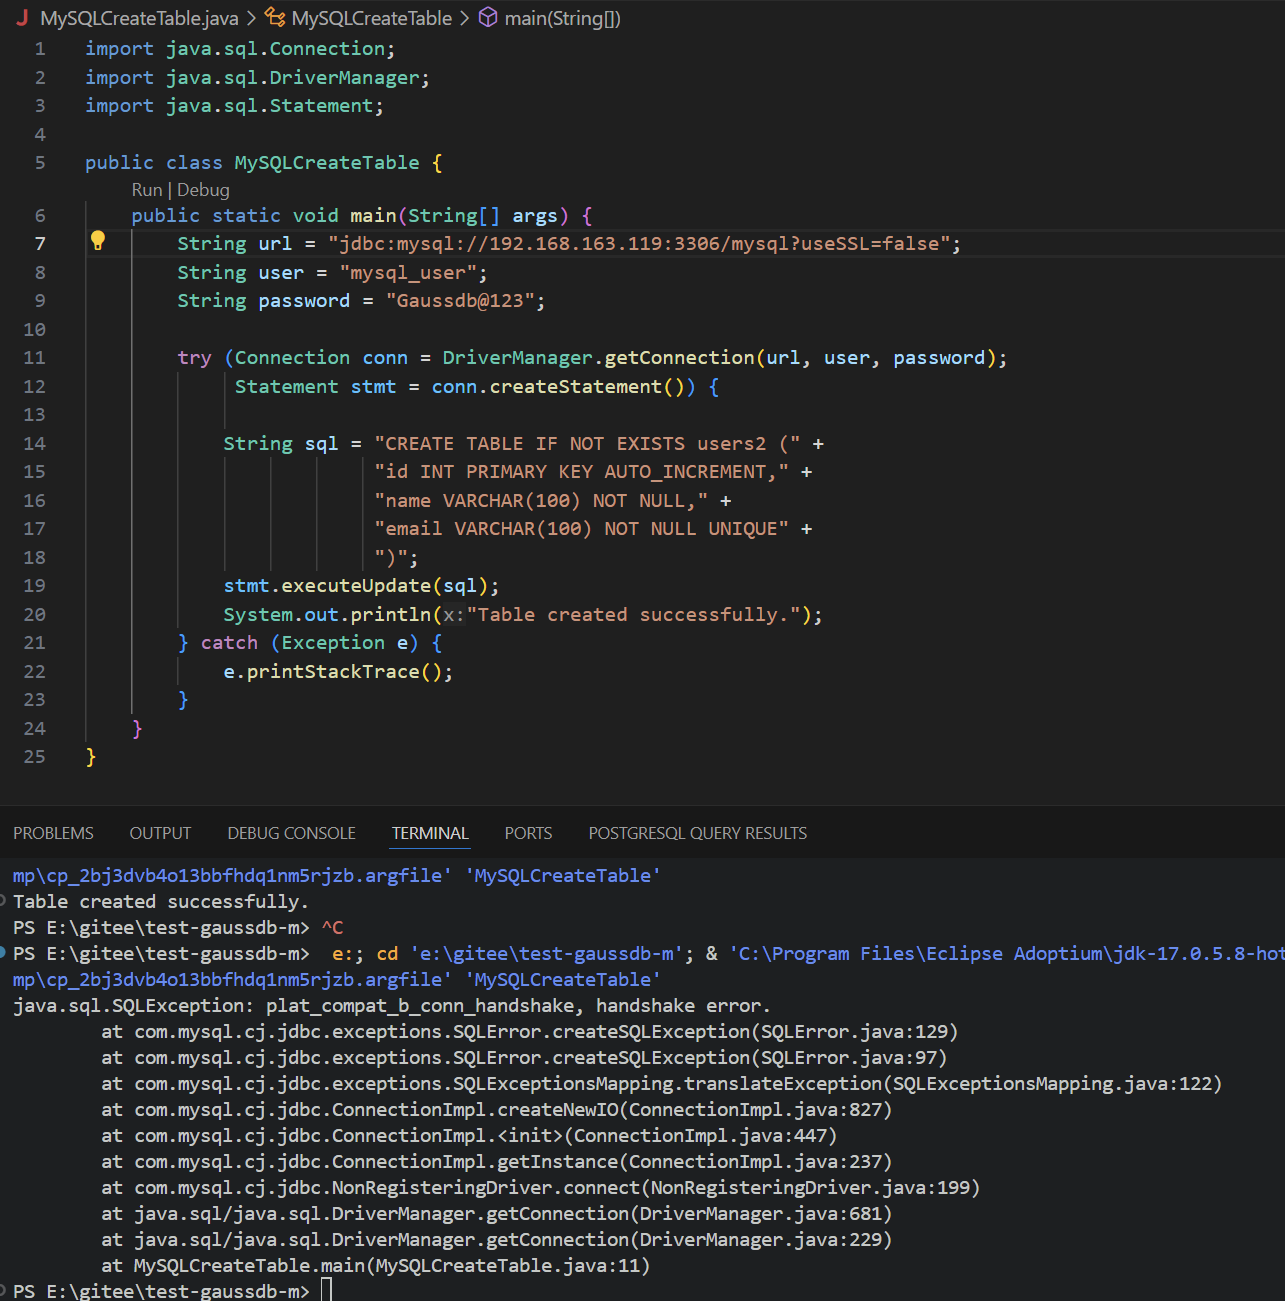This screenshot has width=1285, height=1301.
Task: Click the x: parameter hint in println
Action: pos(454,615)
